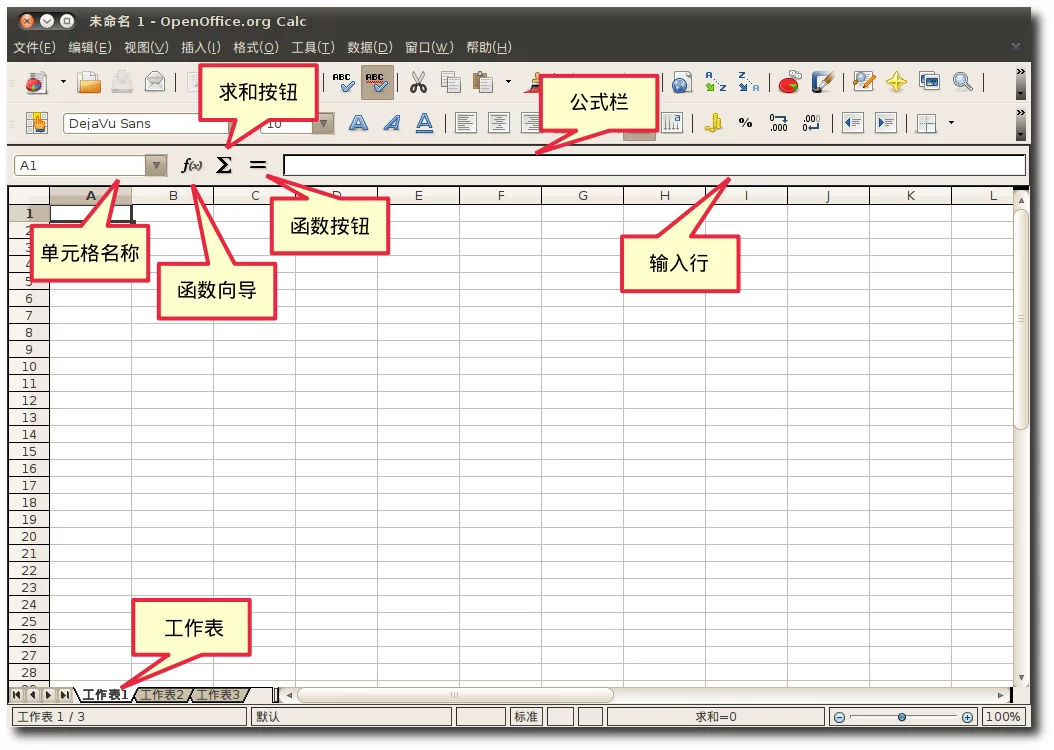Select row 10 header
The height and width of the screenshot is (750, 1054).
pos(29,367)
